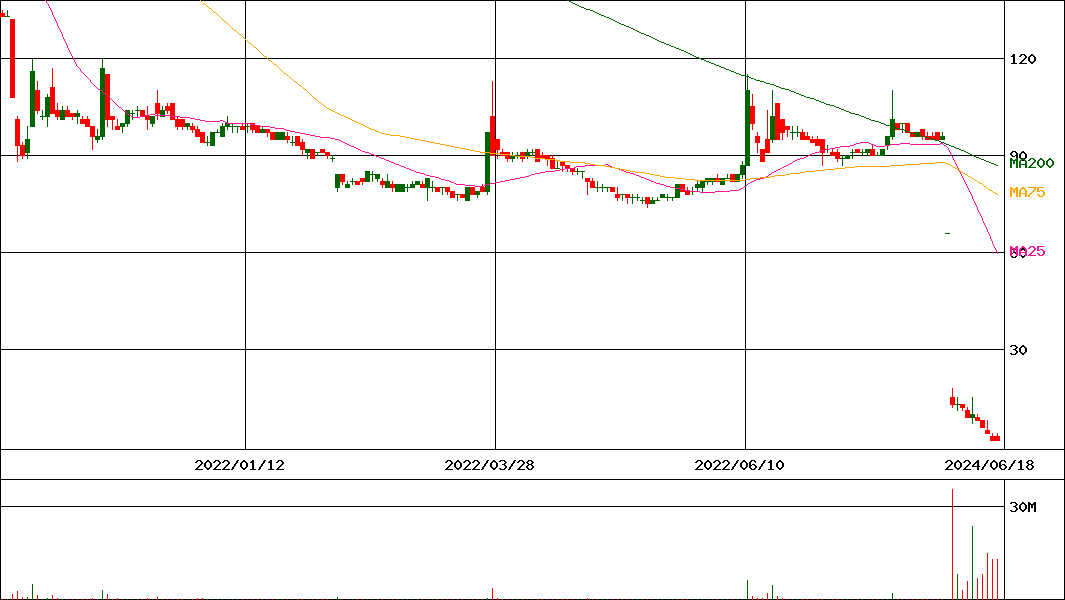Select the pink MA25 legend label
Image resolution: width=1065 pixels, height=600 pixels.
click(x=1028, y=251)
